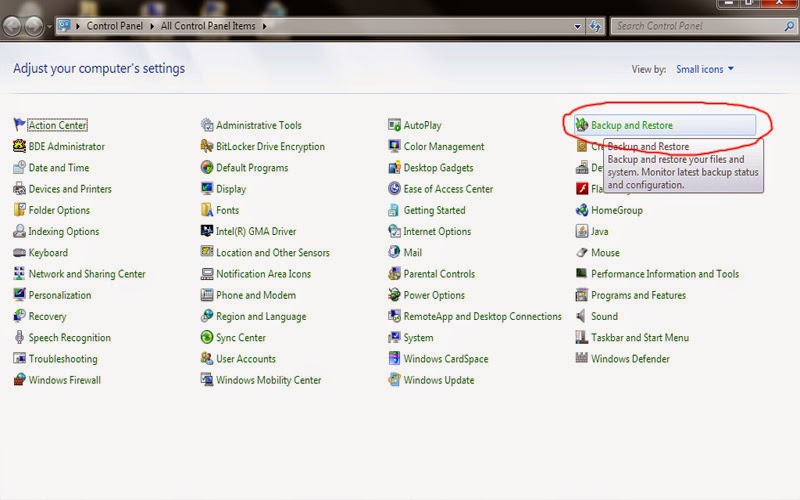The width and height of the screenshot is (800, 500).
Task: Go back with the Back button
Action: [x=13, y=27]
